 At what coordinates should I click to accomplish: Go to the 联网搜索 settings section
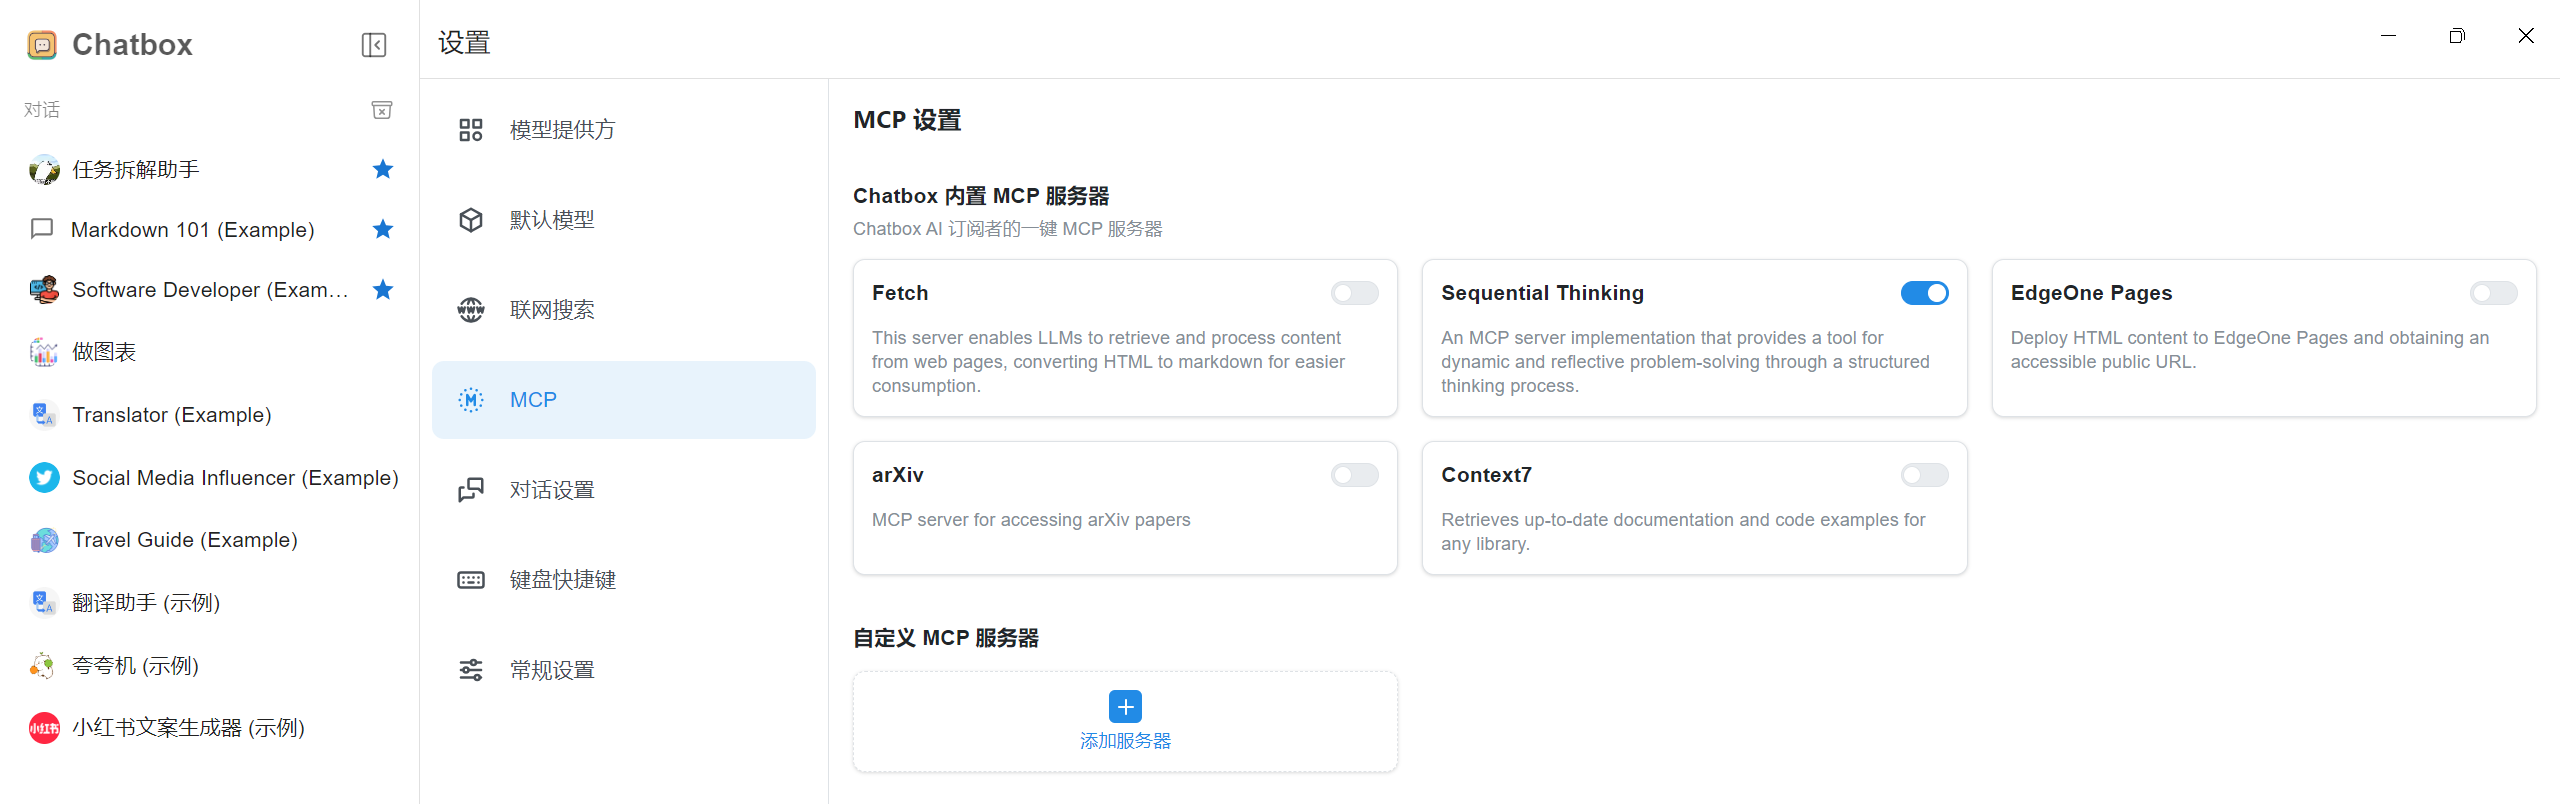[624, 310]
